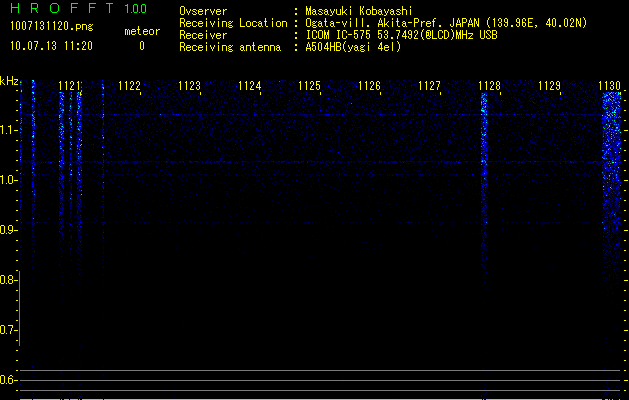Click the 1129 time marker
Viewport: 629px width, 400px height.
coord(549,86)
